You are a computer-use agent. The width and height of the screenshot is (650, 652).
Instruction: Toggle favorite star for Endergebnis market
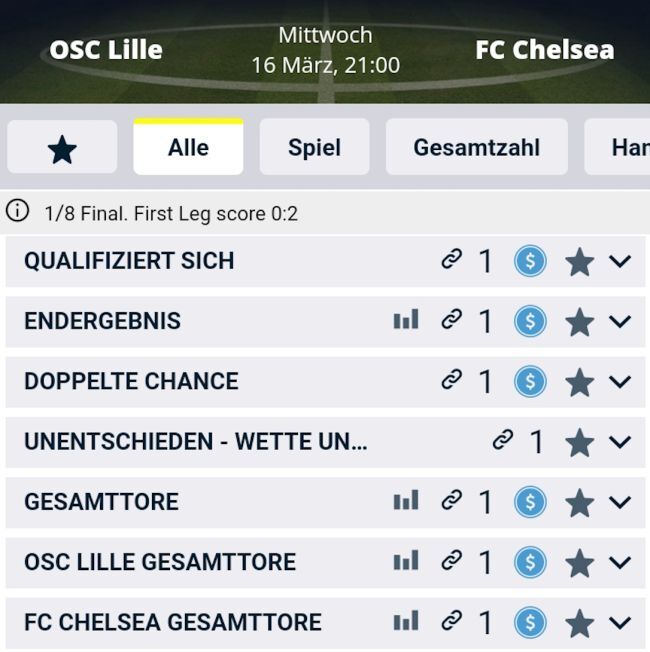(x=579, y=322)
